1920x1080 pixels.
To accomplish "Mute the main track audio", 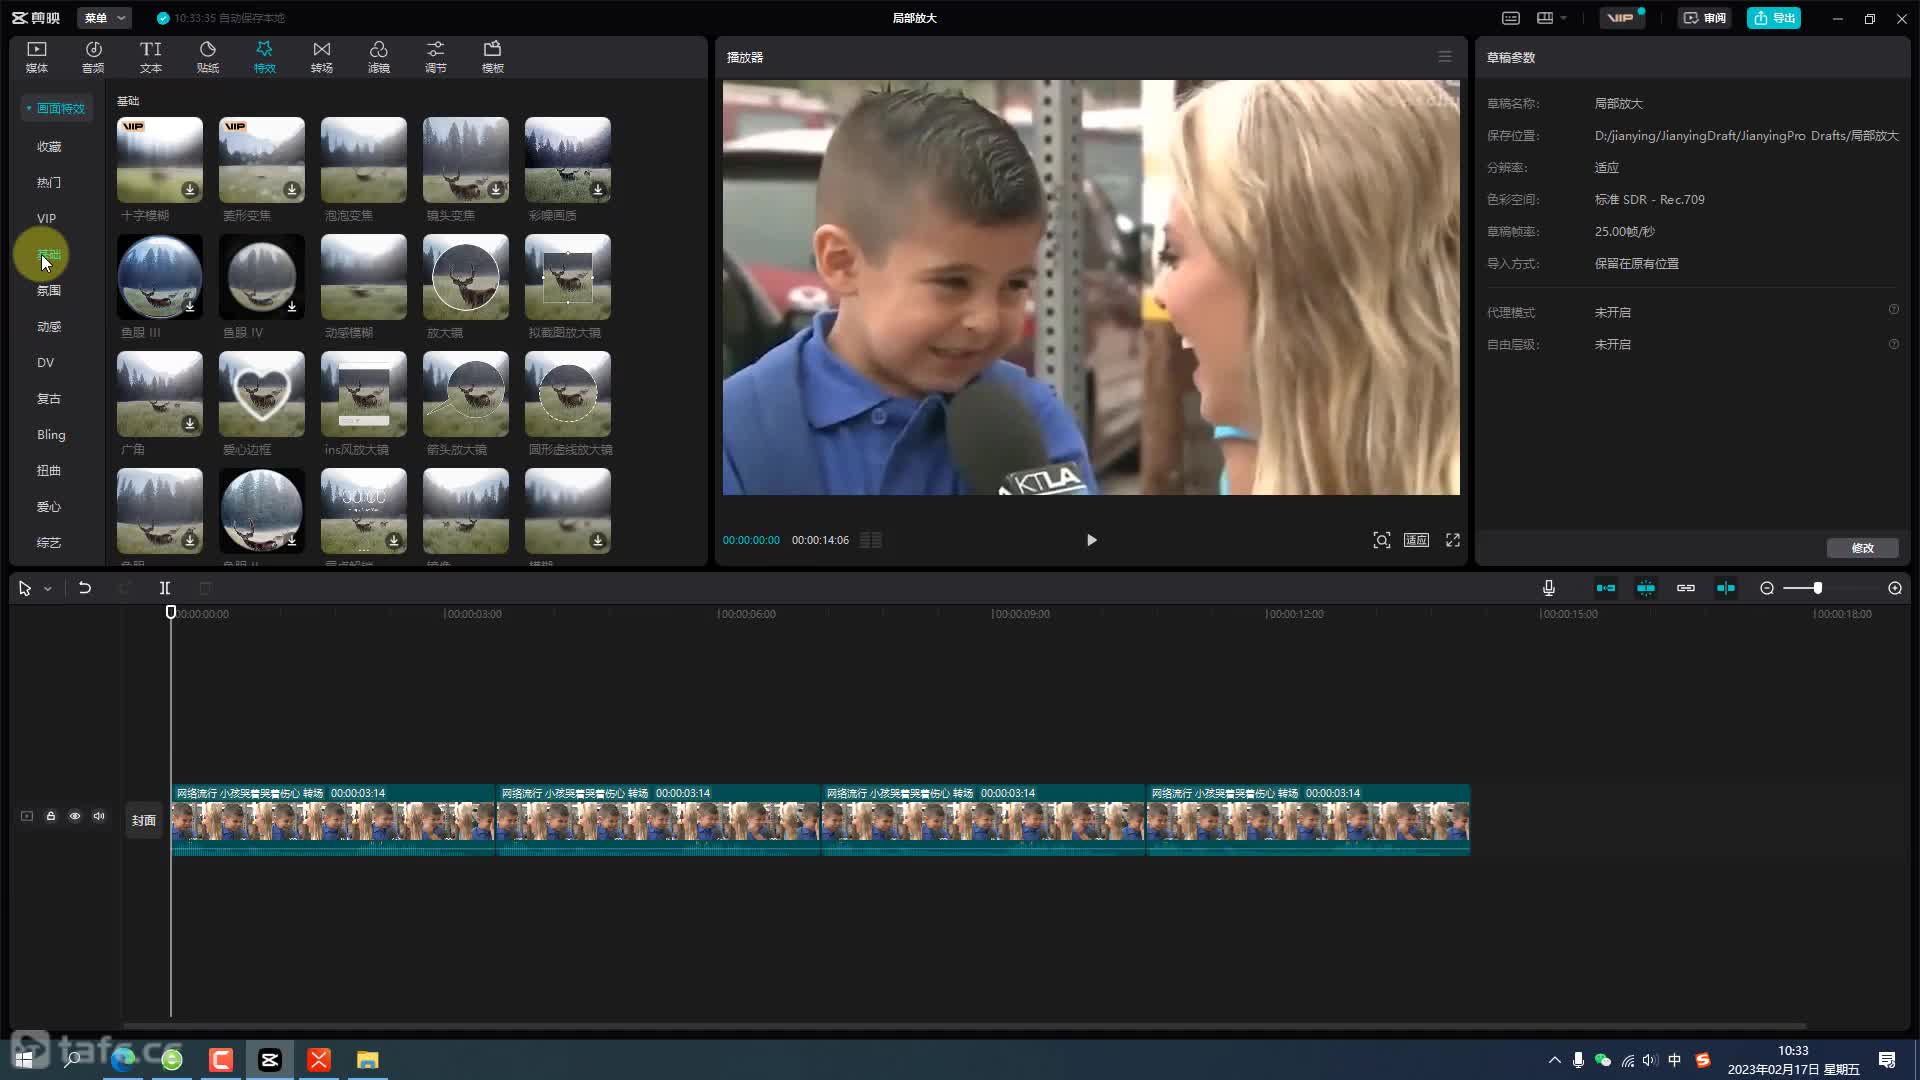I will 99,816.
